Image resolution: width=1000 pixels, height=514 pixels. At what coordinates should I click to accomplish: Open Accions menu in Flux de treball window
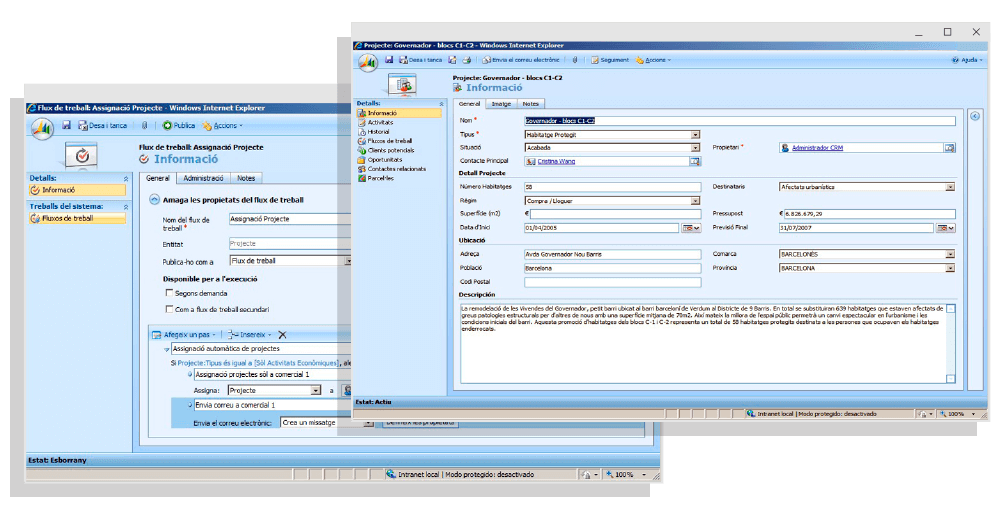(223, 126)
